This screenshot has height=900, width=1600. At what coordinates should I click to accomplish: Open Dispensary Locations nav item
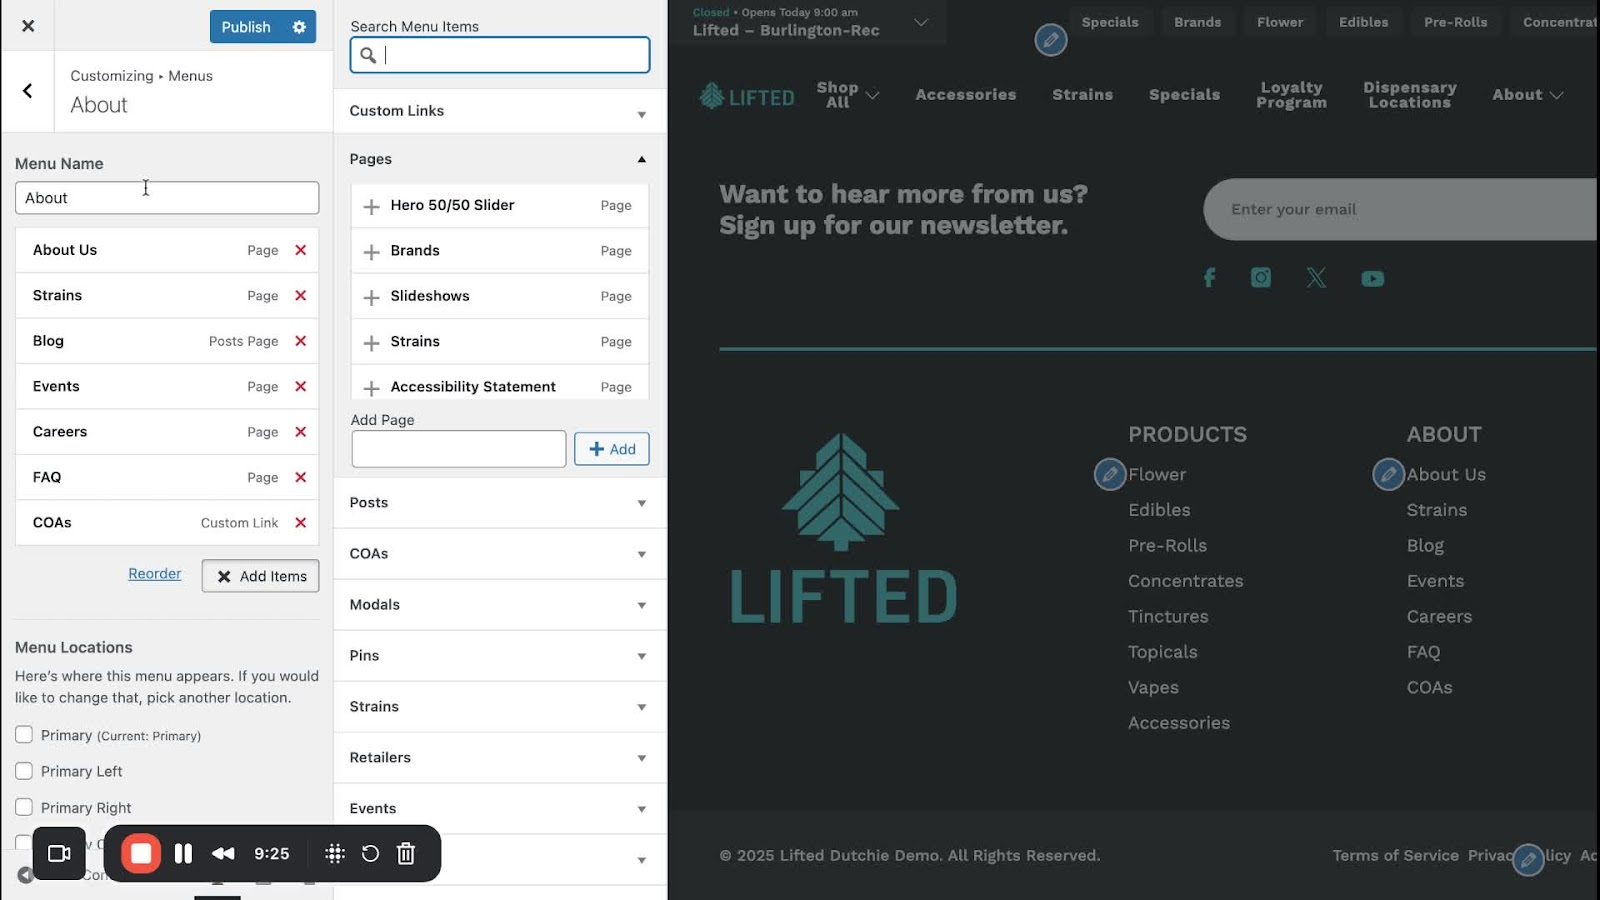1410,95
